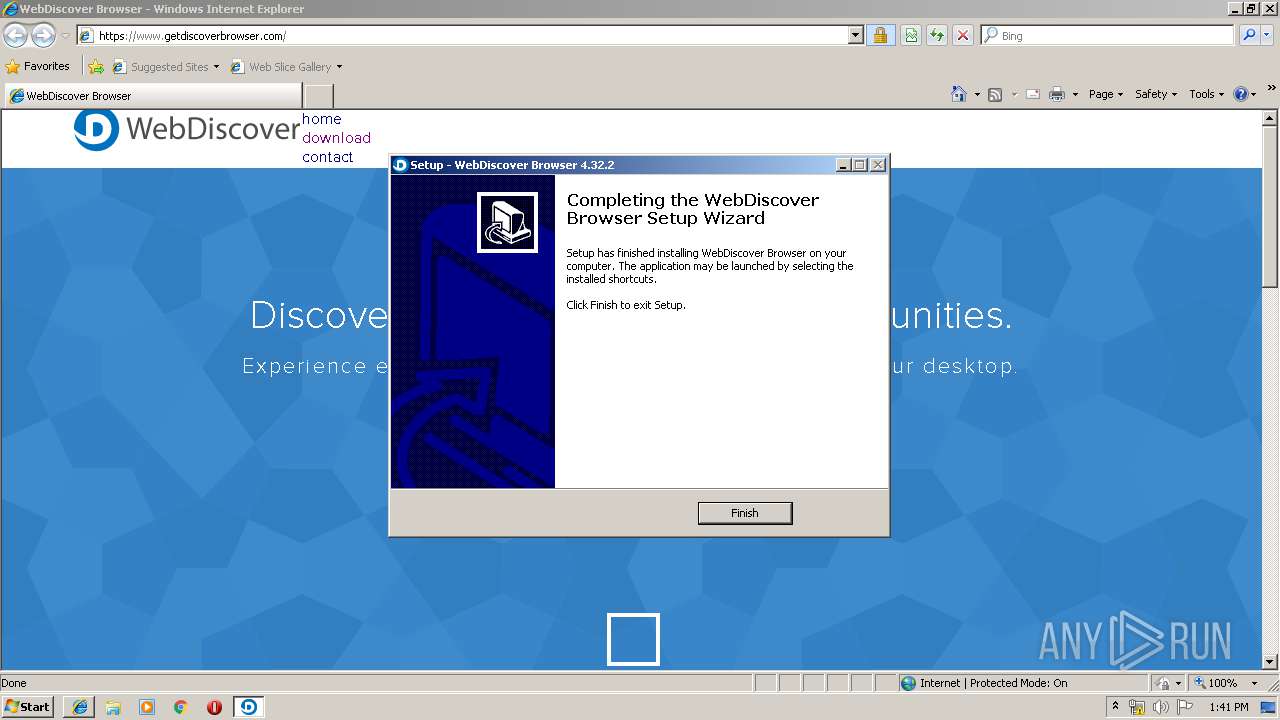Expand the Print options dropdown arrow
The height and width of the screenshot is (720, 1280).
pos(1075,94)
